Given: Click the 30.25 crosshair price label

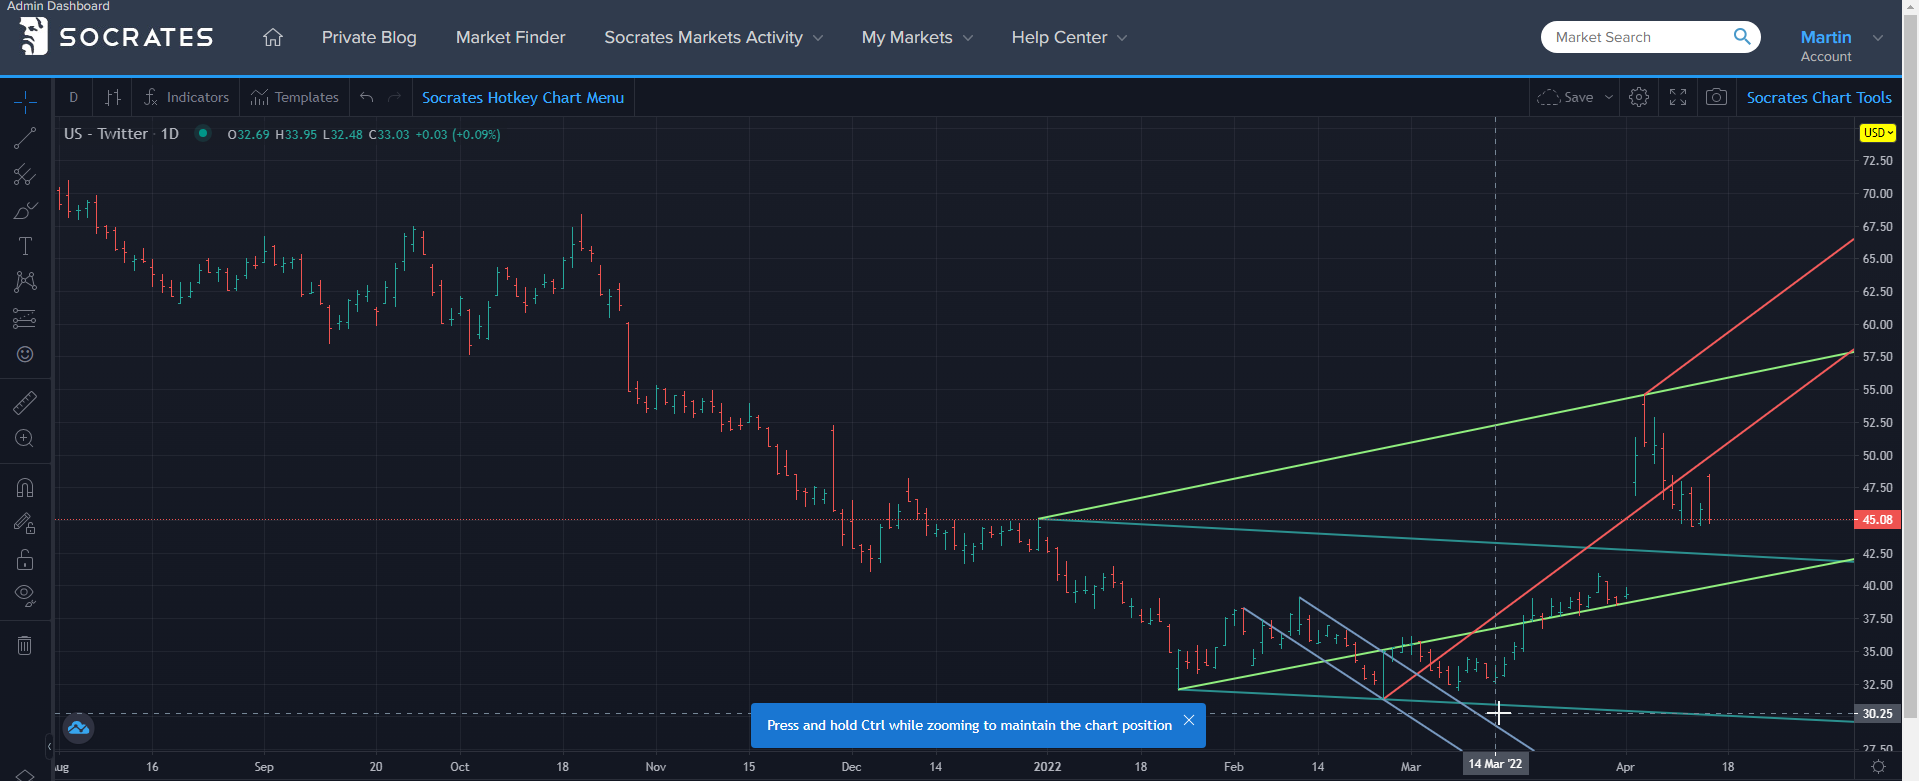Looking at the screenshot, I should [1877, 714].
